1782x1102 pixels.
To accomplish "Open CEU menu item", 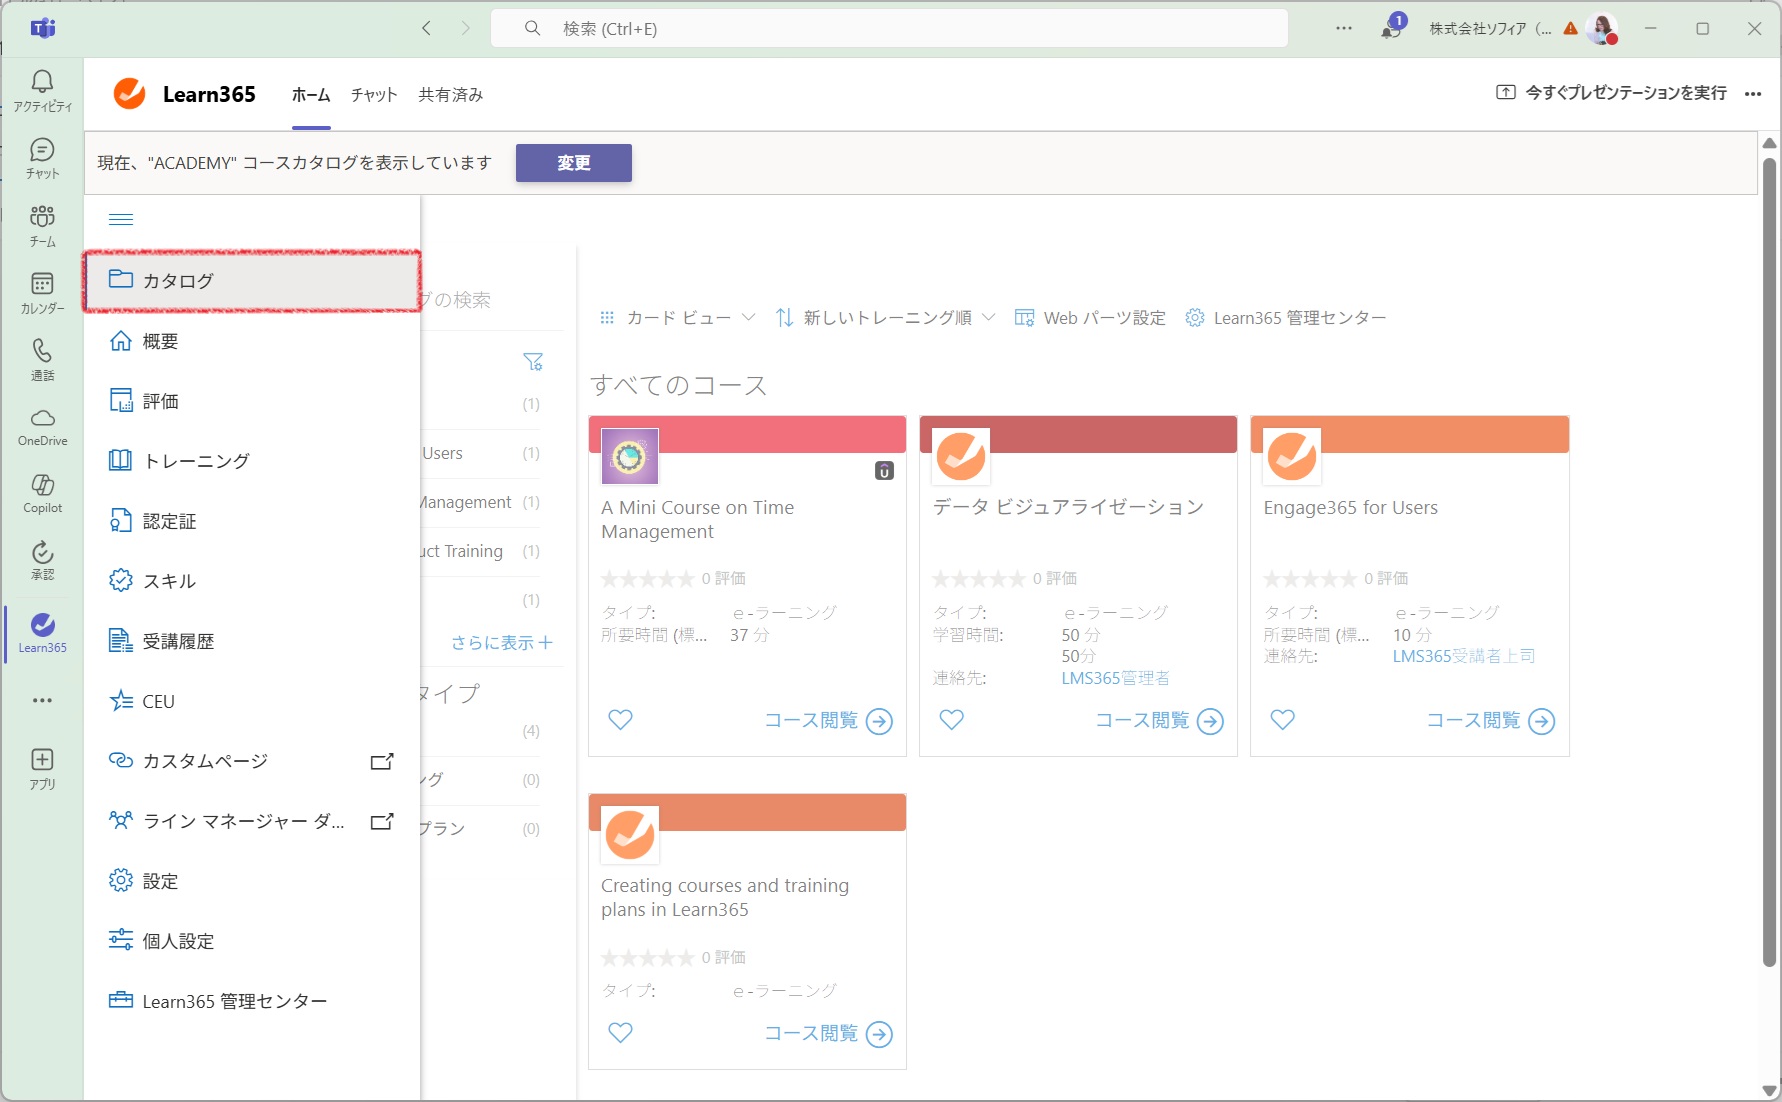I will 251,701.
